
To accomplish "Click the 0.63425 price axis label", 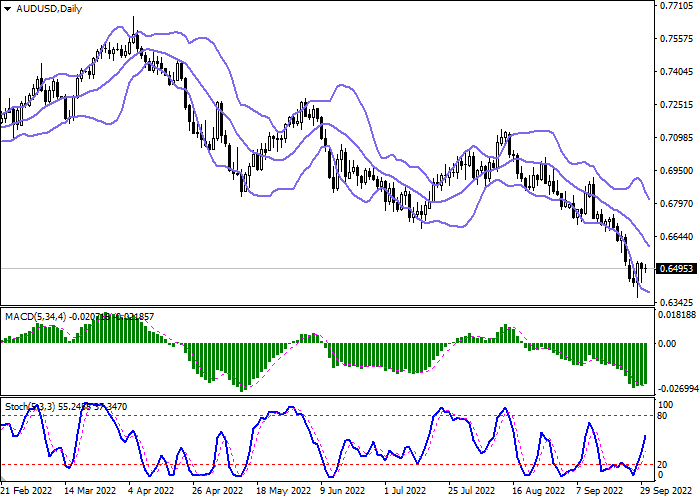I will click(676, 302).
